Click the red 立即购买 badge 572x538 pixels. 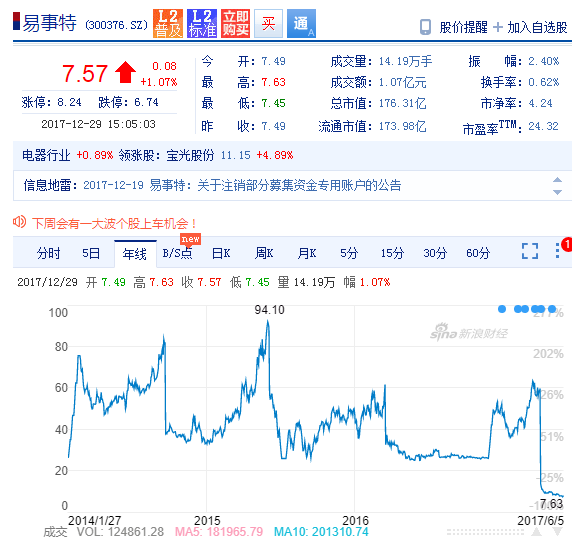(235, 23)
